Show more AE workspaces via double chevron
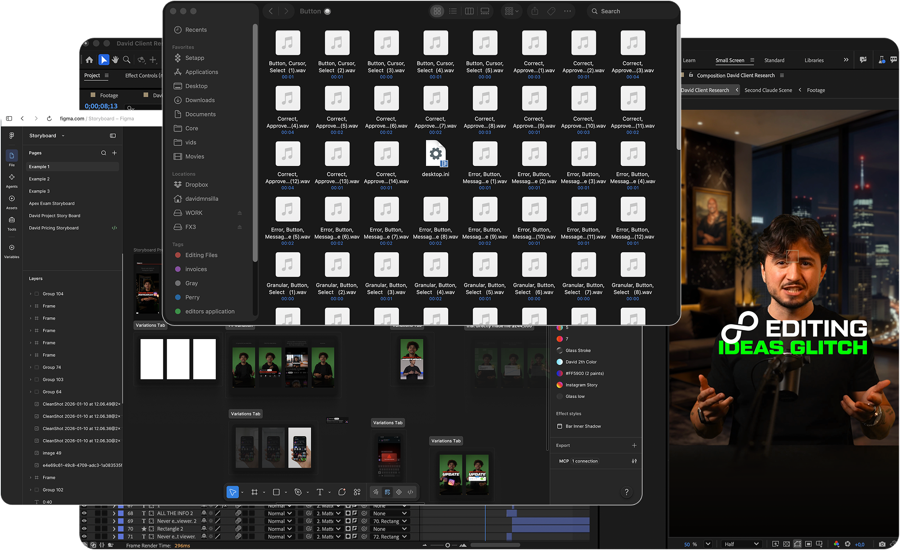The height and width of the screenshot is (550, 900). pyautogui.click(x=845, y=60)
